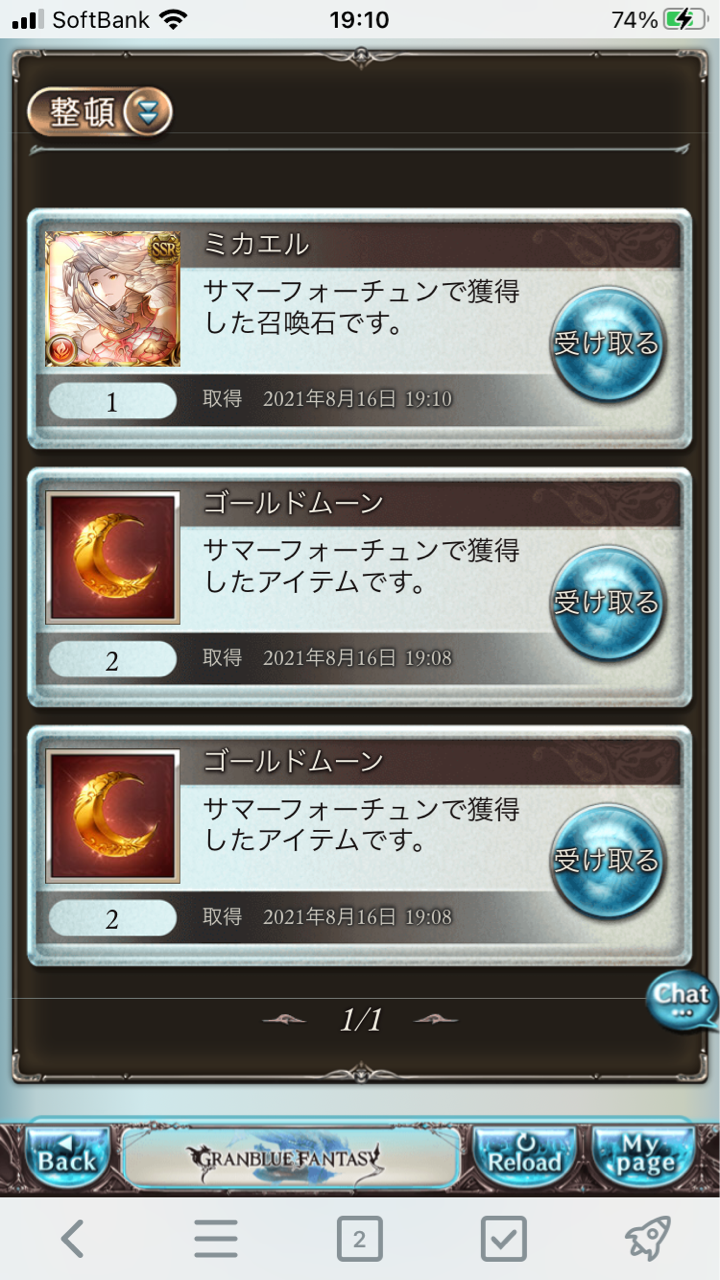Open the browser hamburger menu

[x=216, y=1240]
